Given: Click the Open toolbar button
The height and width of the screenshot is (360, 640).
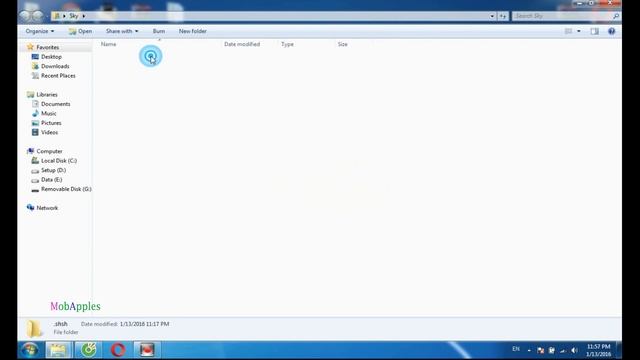Looking at the screenshot, I should click(80, 31).
